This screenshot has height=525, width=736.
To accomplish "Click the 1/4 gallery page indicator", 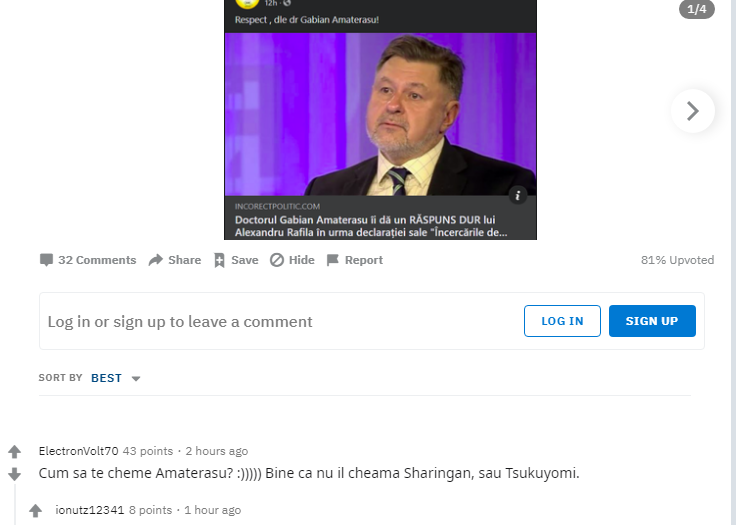I will [x=697, y=9].
